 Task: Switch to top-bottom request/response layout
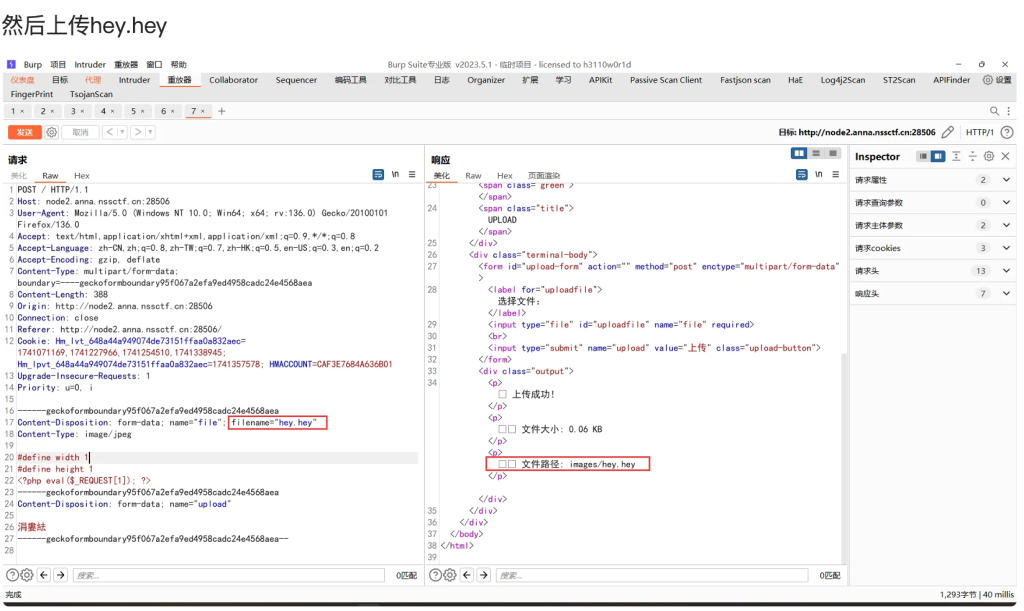point(816,153)
